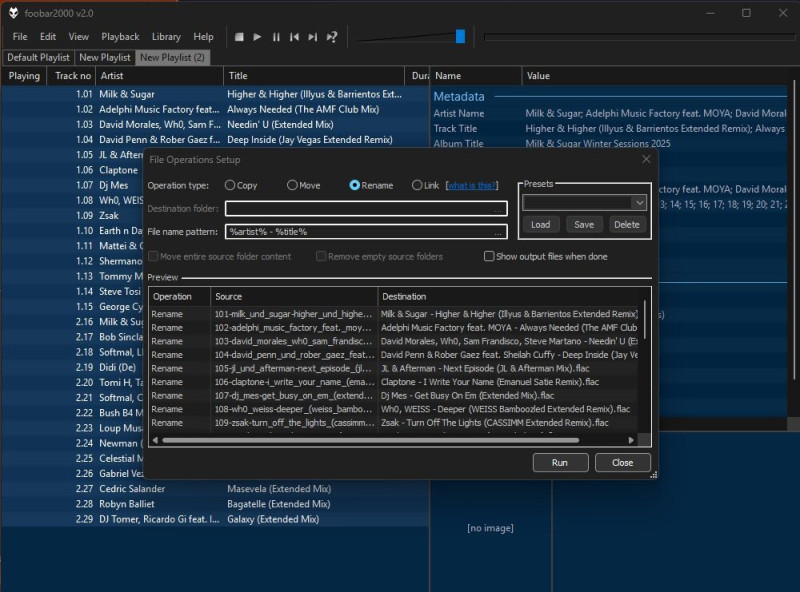Load the selected preset
Screen dimensions: 800x592
(541, 225)
